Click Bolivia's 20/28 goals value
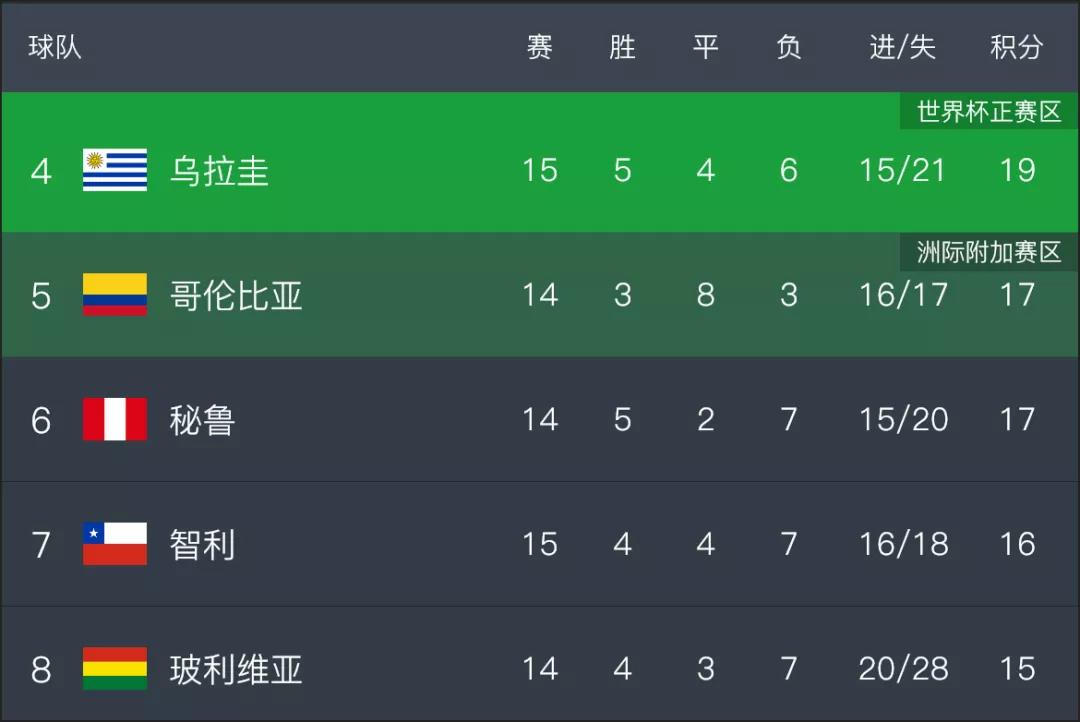1080x722 pixels. click(904, 668)
